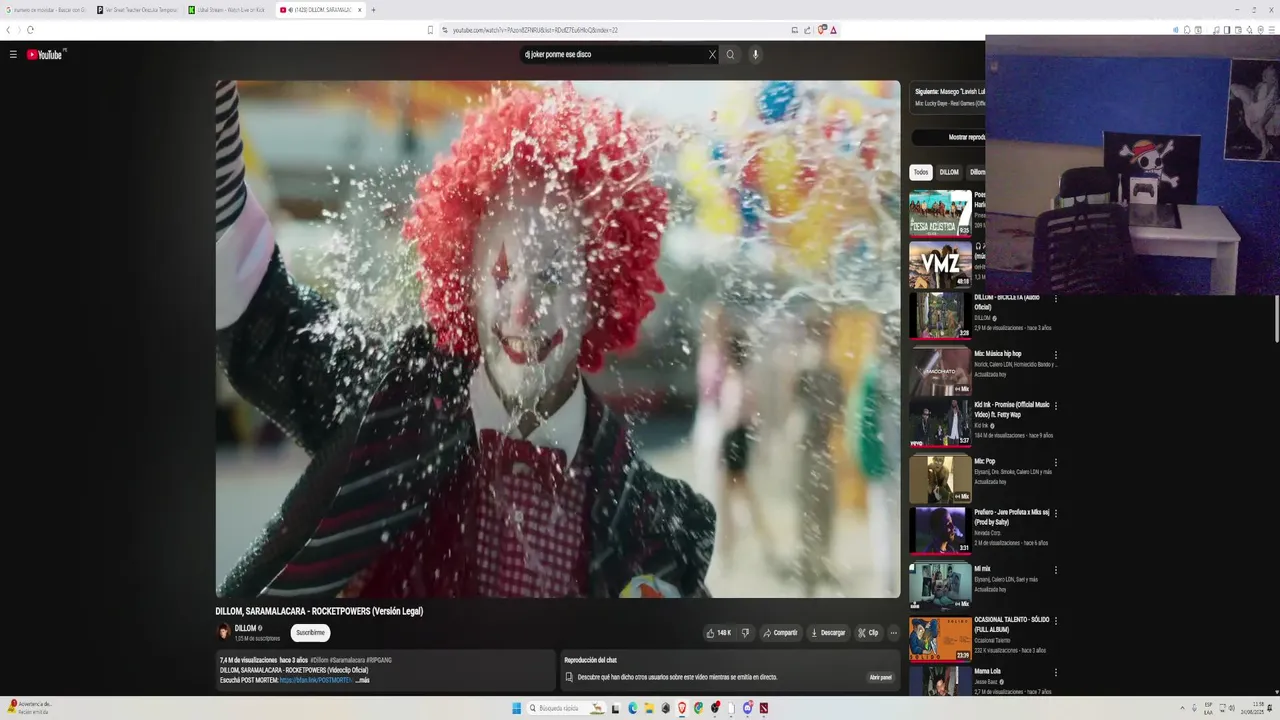Dislike the video with thumbs down
The width and height of the screenshot is (1280, 720).
pyautogui.click(x=745, y=633)
